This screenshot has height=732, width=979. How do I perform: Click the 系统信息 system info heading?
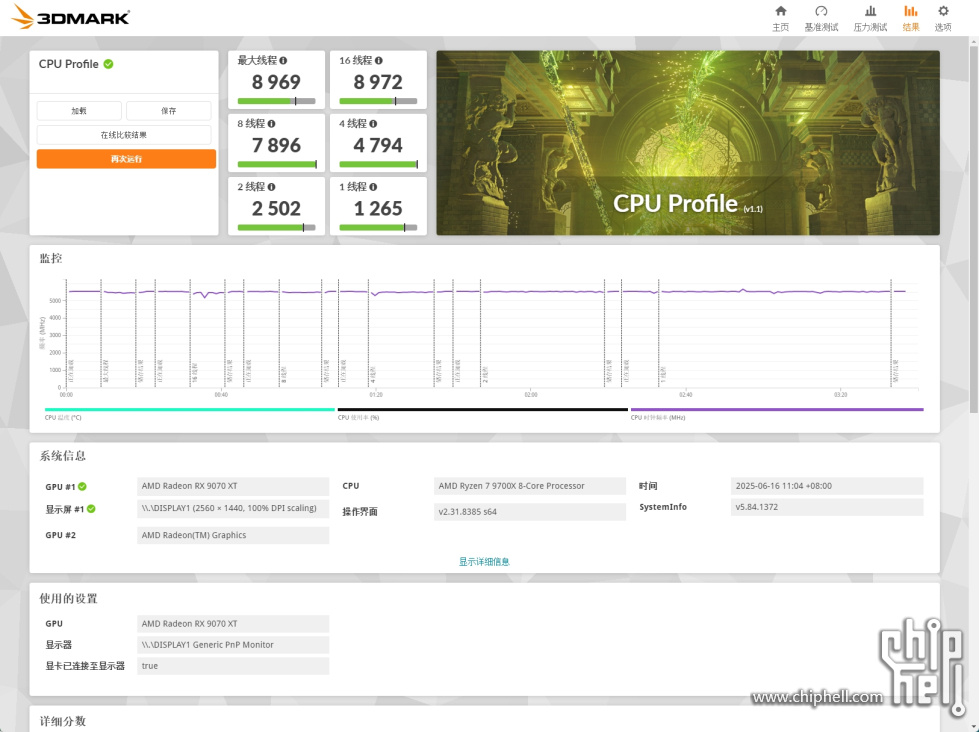click(x=62, y=456)
